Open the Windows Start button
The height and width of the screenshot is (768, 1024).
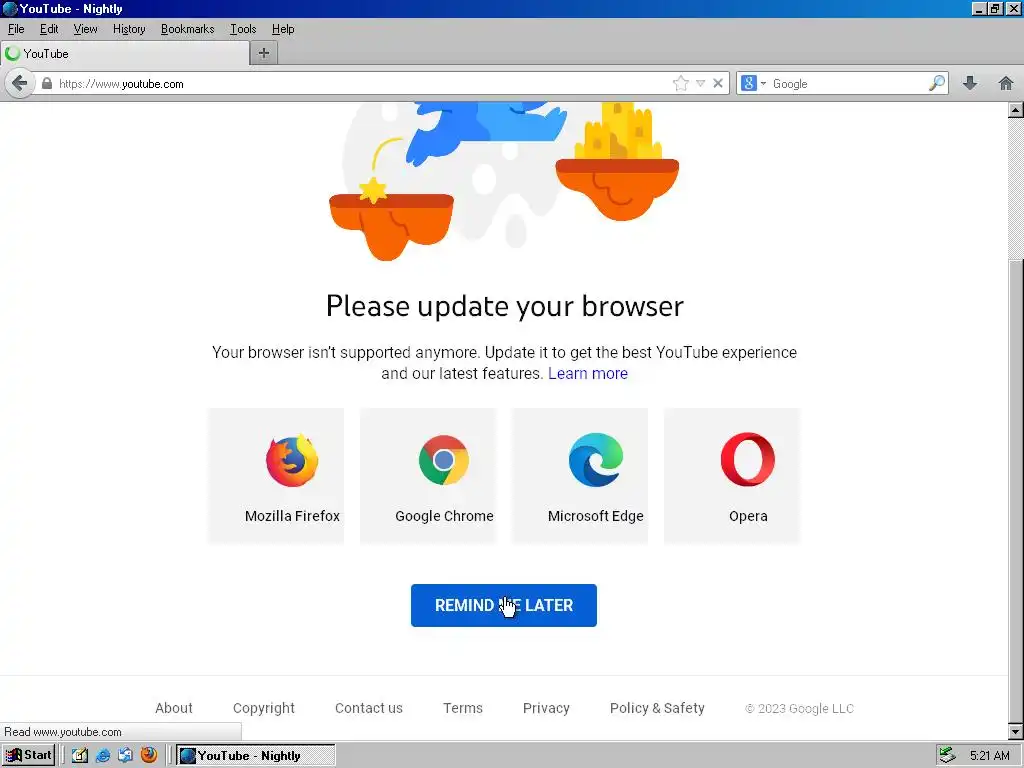click(29, 756)
